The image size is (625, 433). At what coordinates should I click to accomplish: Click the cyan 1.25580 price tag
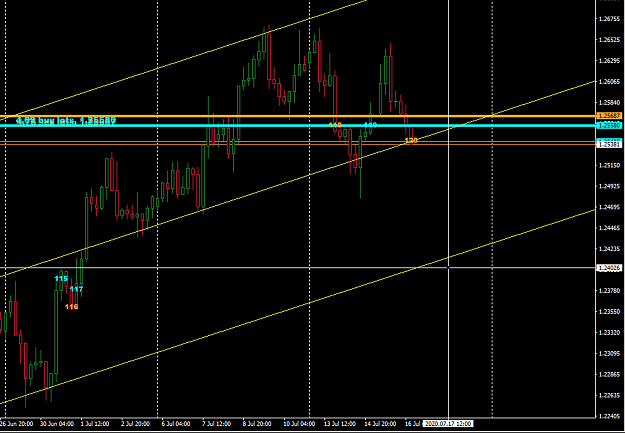(609, 125)
